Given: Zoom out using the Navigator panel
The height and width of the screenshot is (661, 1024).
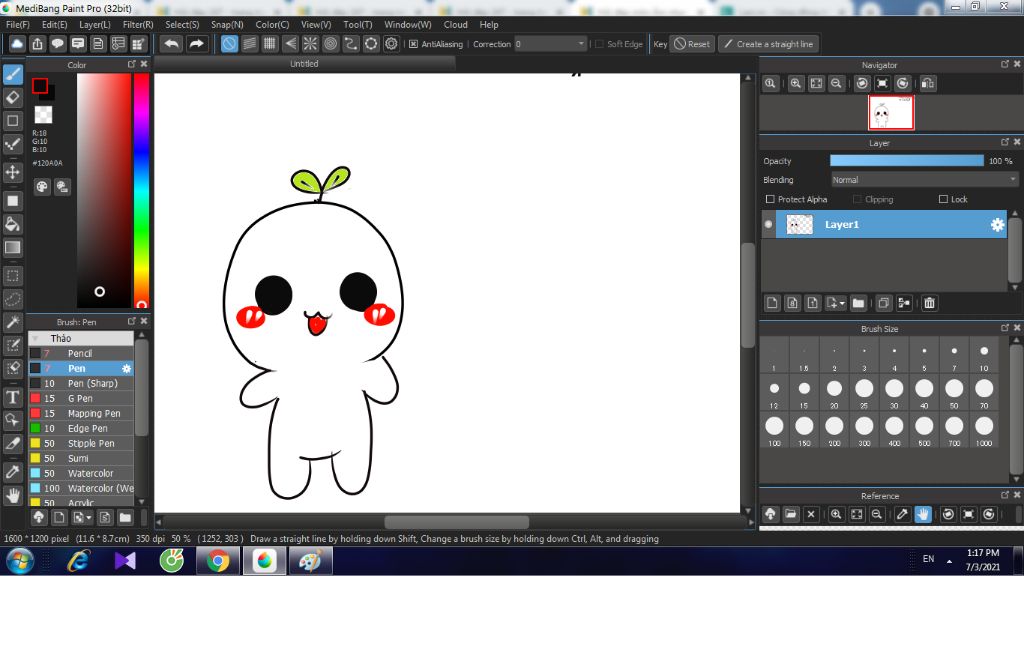Looking at the screenshot, I should (x=836, y=84).
